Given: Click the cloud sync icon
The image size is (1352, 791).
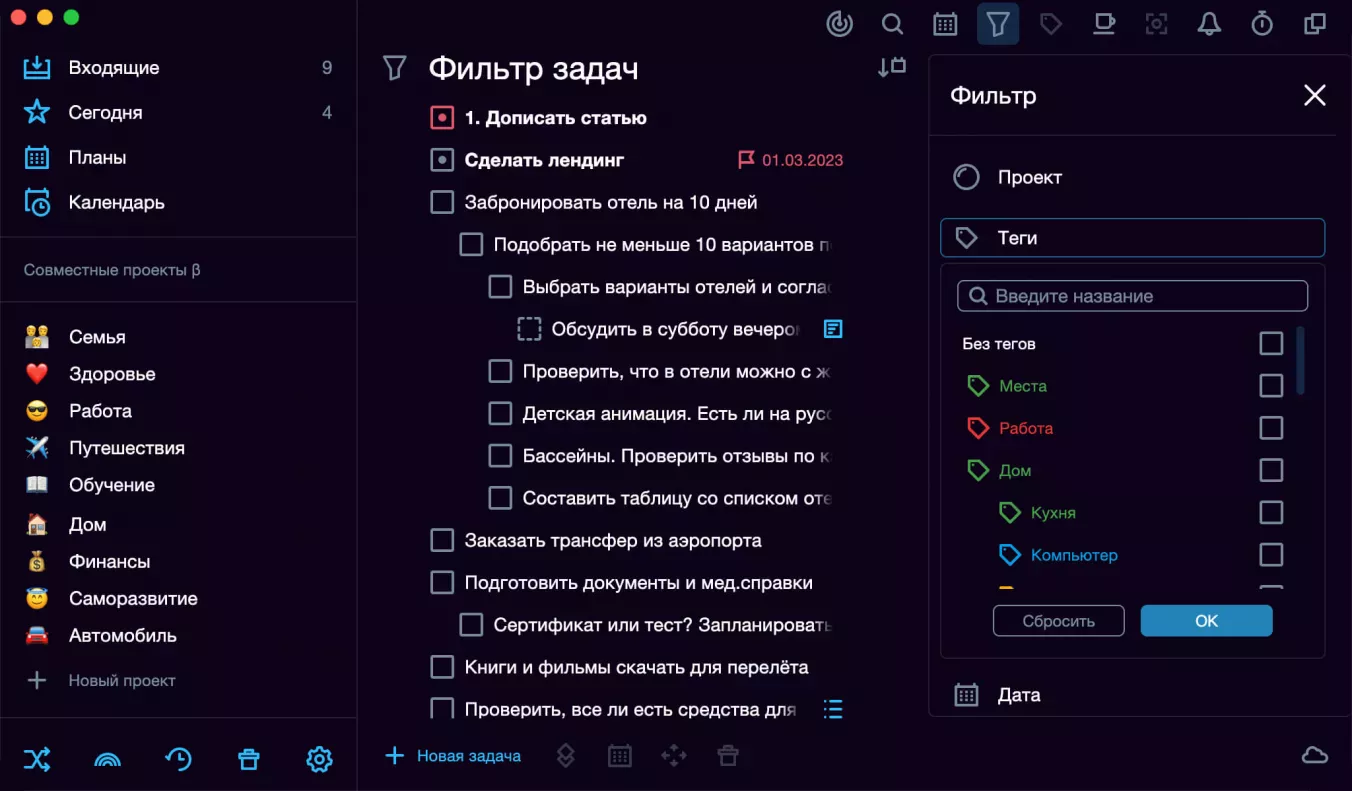Looking at the screenshot, I should click(1315, 755).
